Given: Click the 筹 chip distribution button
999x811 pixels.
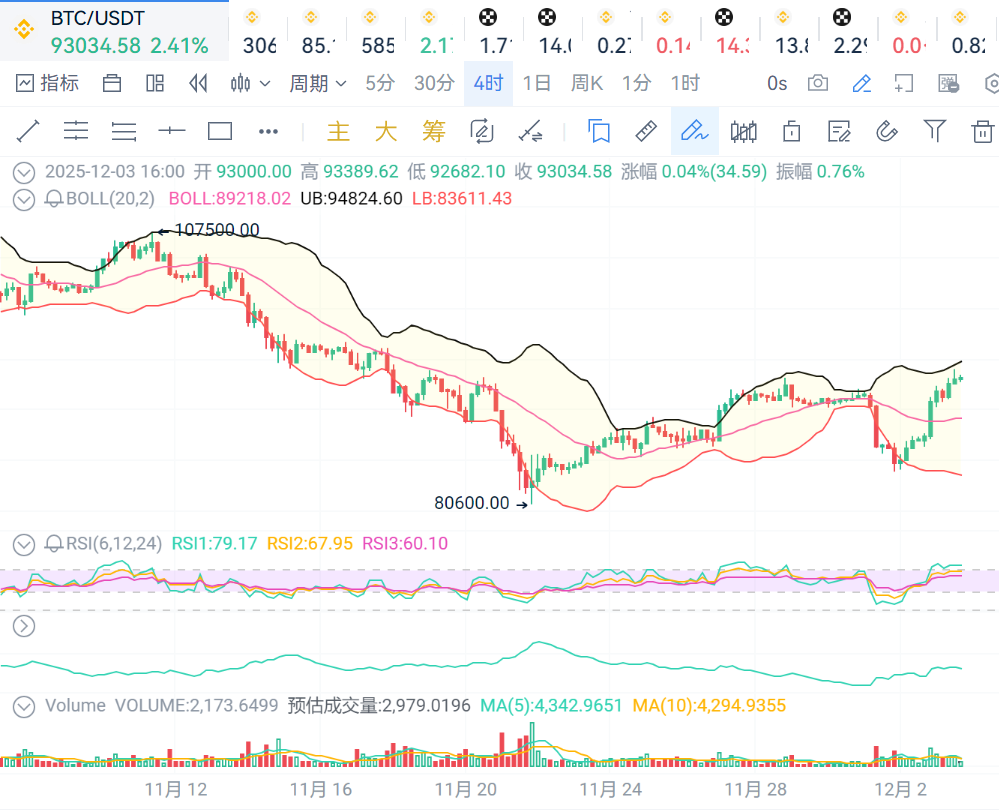Looking at the screenshot, I should click(433, 131).
